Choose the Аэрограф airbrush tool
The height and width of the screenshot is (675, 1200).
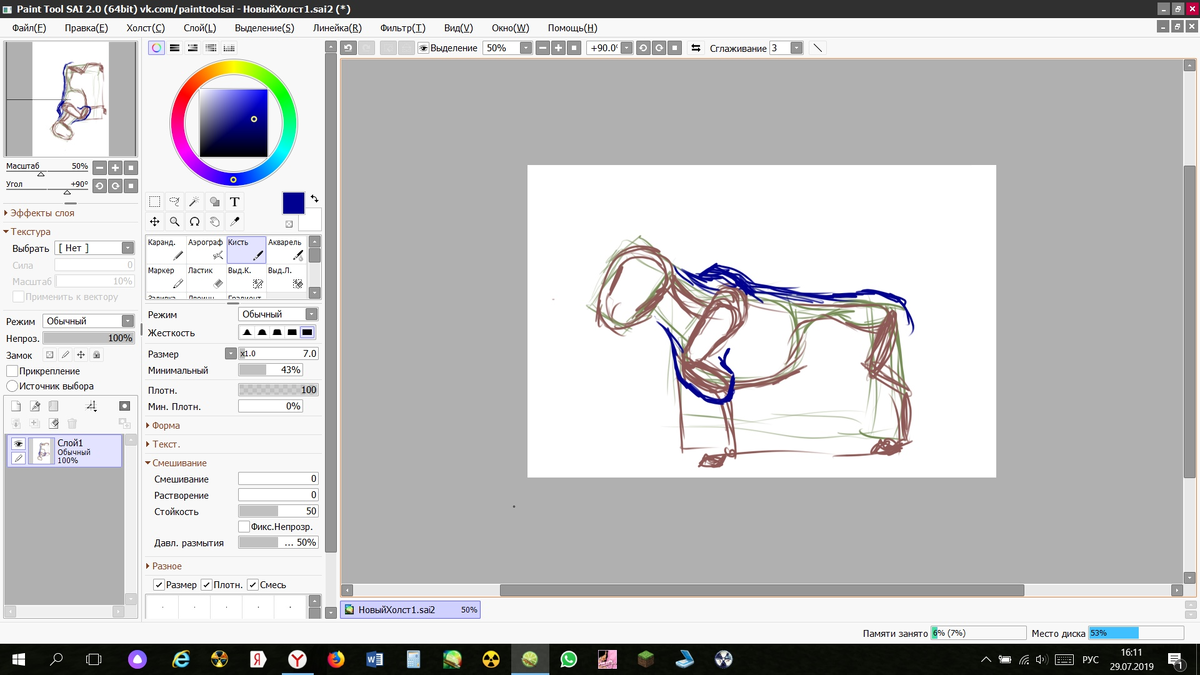(206, 250)
